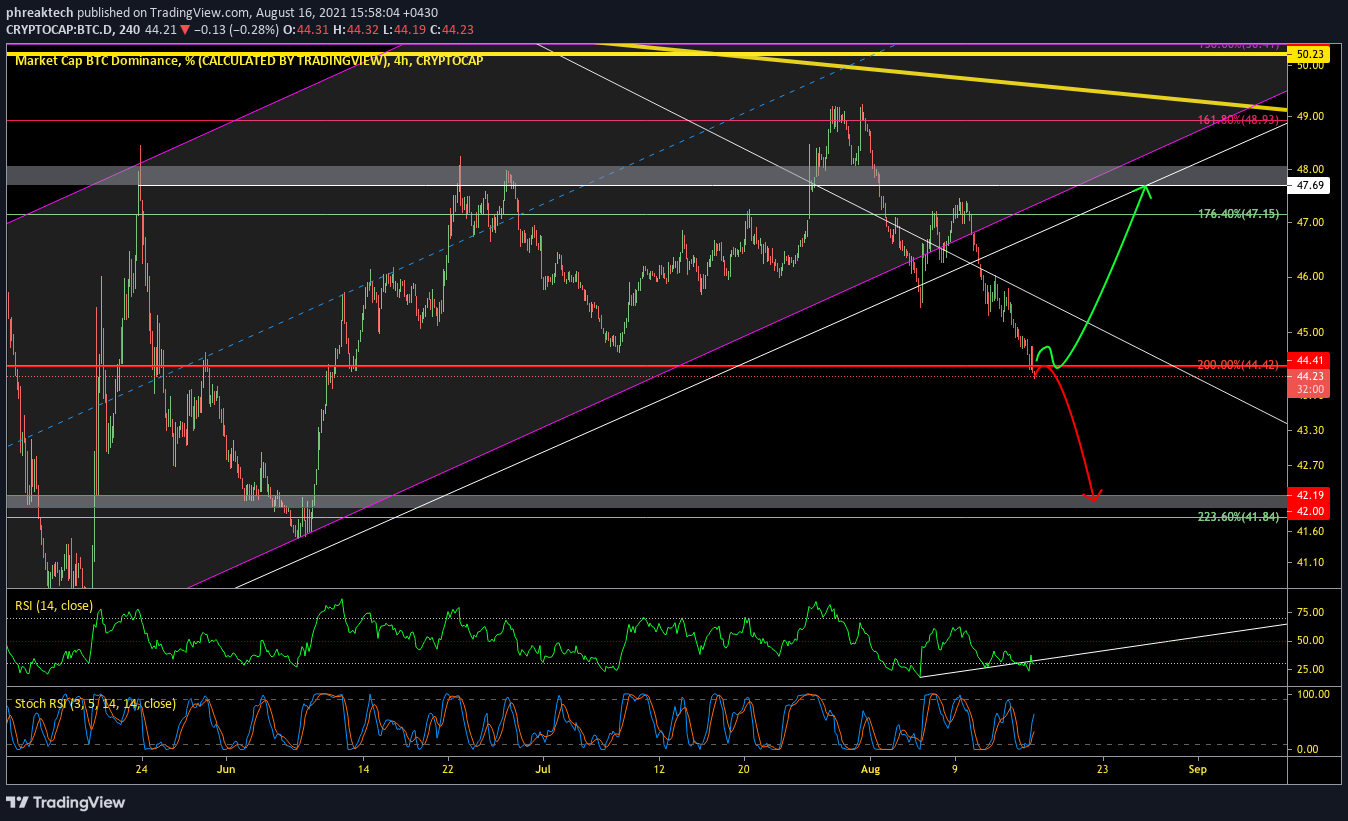Click 0.00 on the Stoch RSI axis
This screenshot has width=1348, height=821.
tap(1309, 749)
